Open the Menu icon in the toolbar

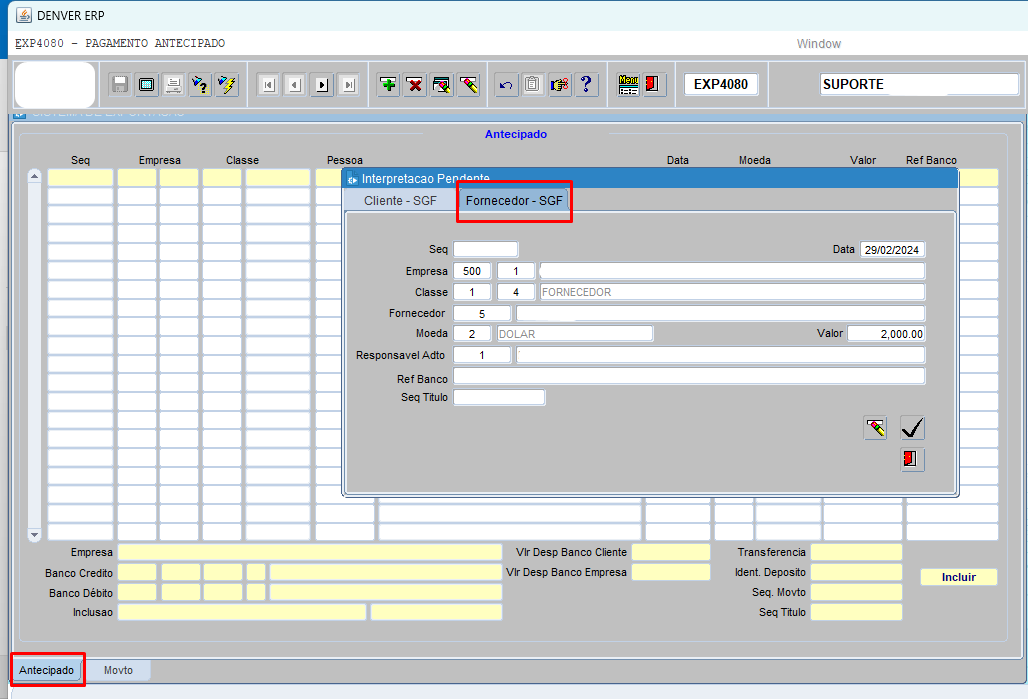pos(628,85)
